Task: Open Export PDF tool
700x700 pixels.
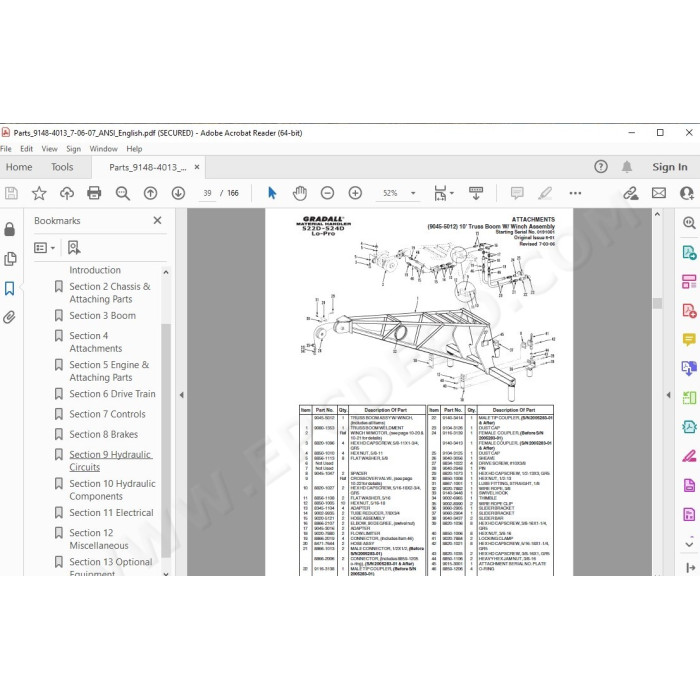Action: 689,253
